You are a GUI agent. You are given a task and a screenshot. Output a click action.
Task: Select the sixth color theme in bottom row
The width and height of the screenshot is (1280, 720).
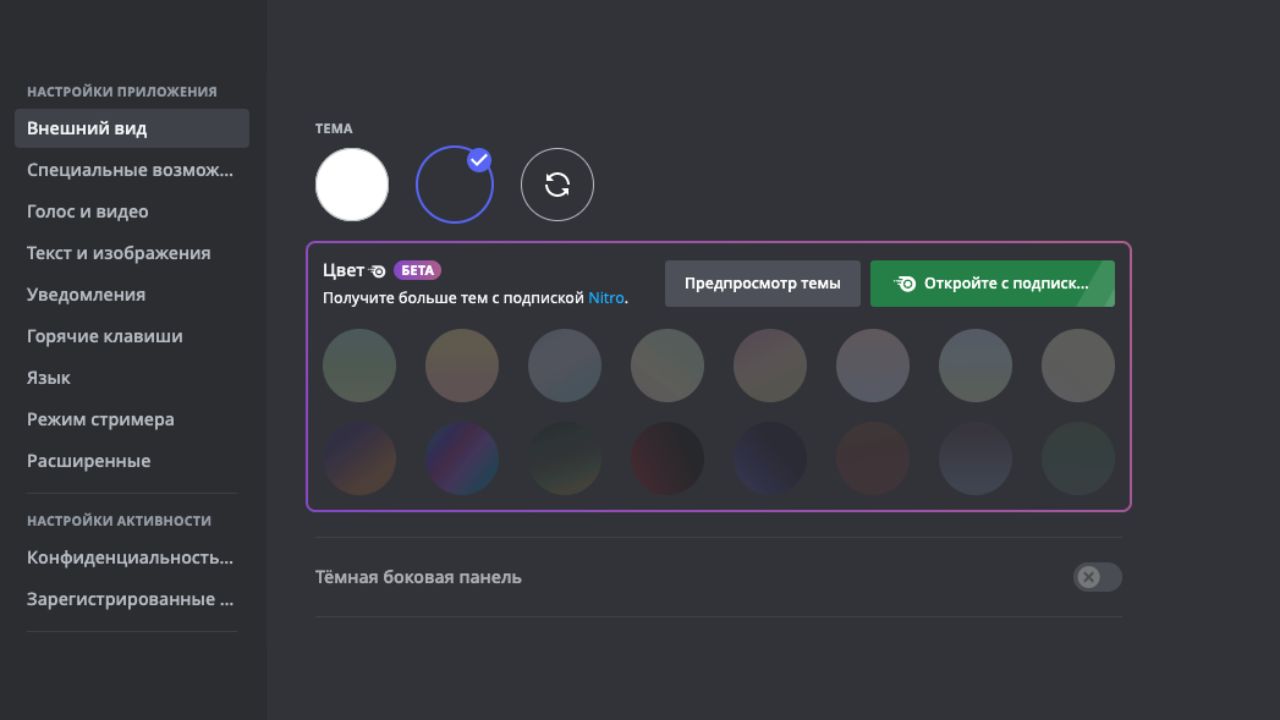(873, 458)
